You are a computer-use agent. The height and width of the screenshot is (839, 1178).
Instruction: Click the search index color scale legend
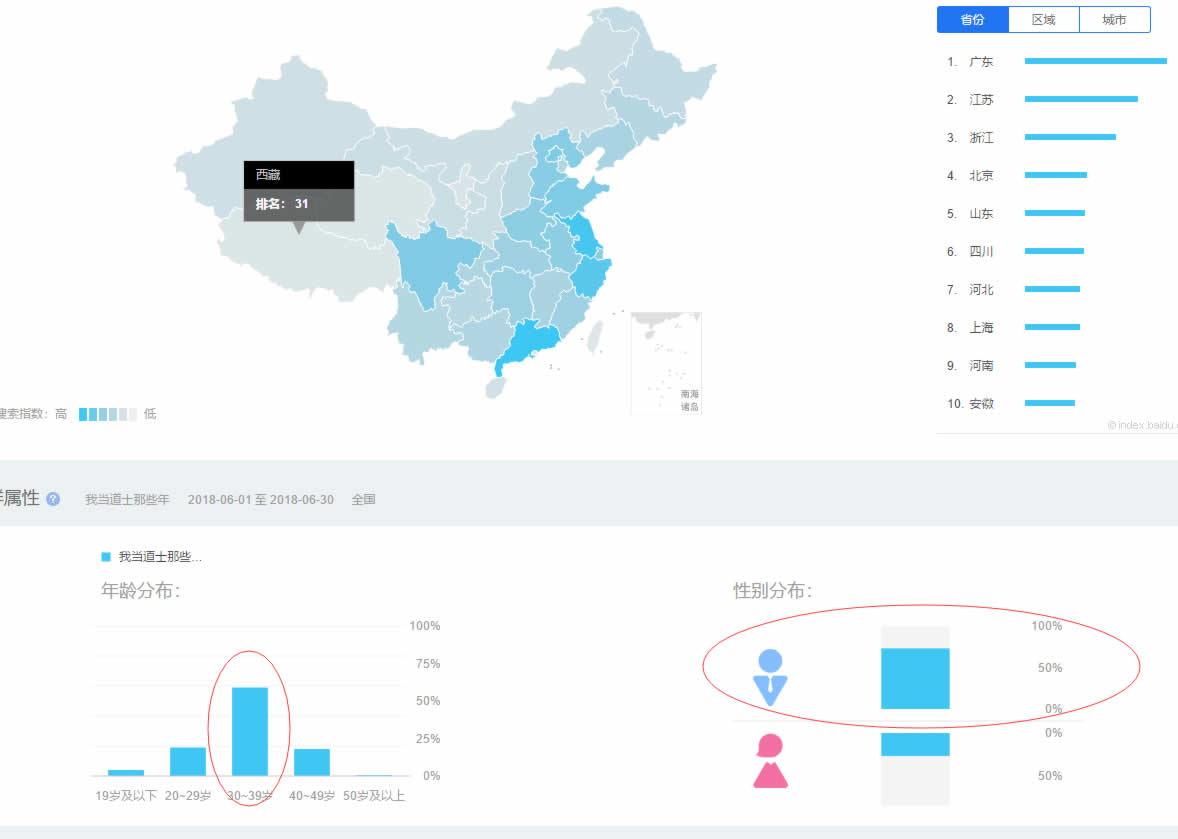[107, 414]
